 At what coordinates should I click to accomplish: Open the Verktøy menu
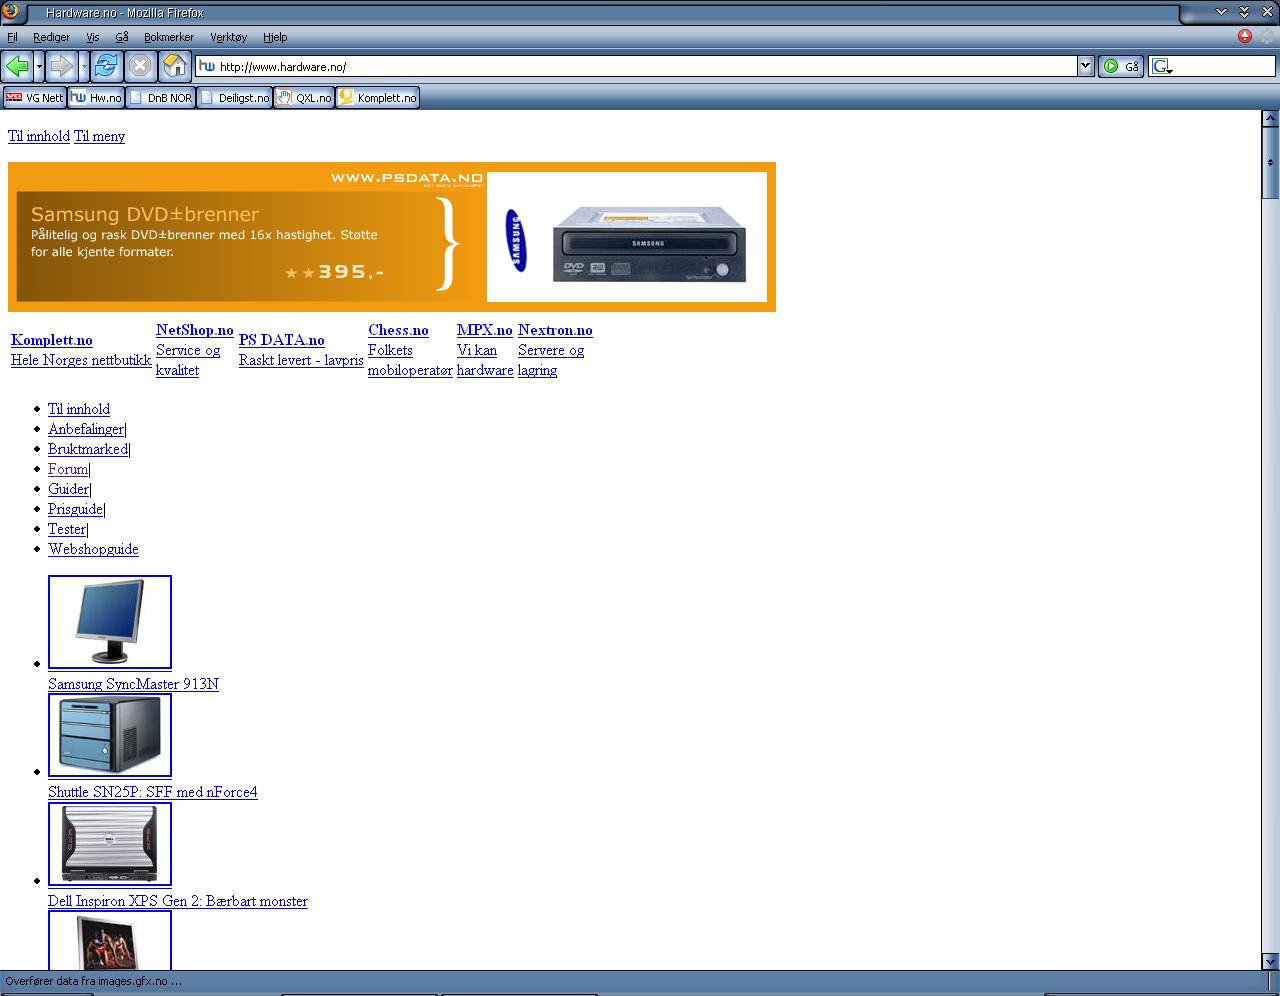pyautogui.click(x=228, y=37)
